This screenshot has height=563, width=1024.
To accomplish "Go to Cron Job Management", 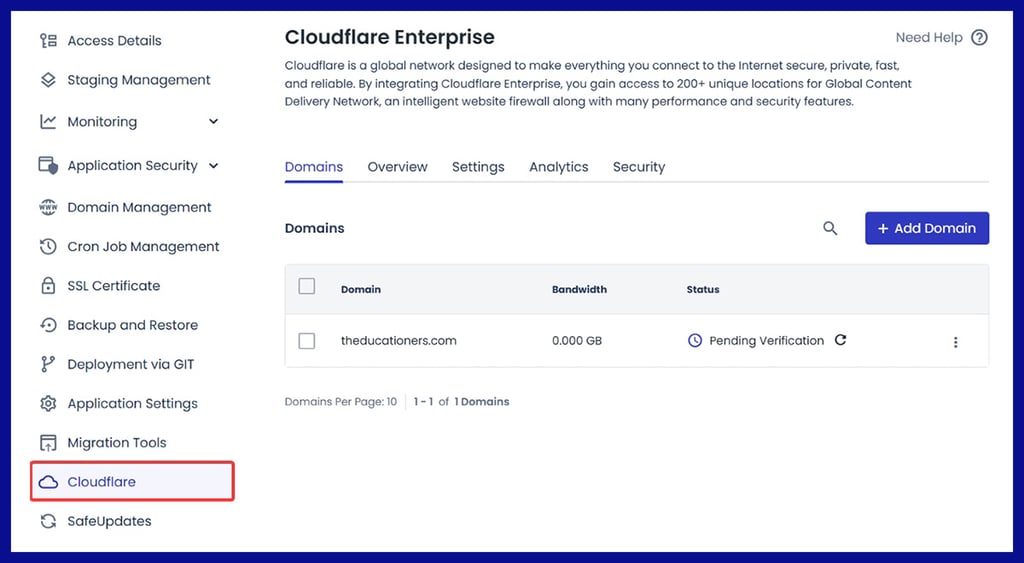I will [x=143, y=247].
